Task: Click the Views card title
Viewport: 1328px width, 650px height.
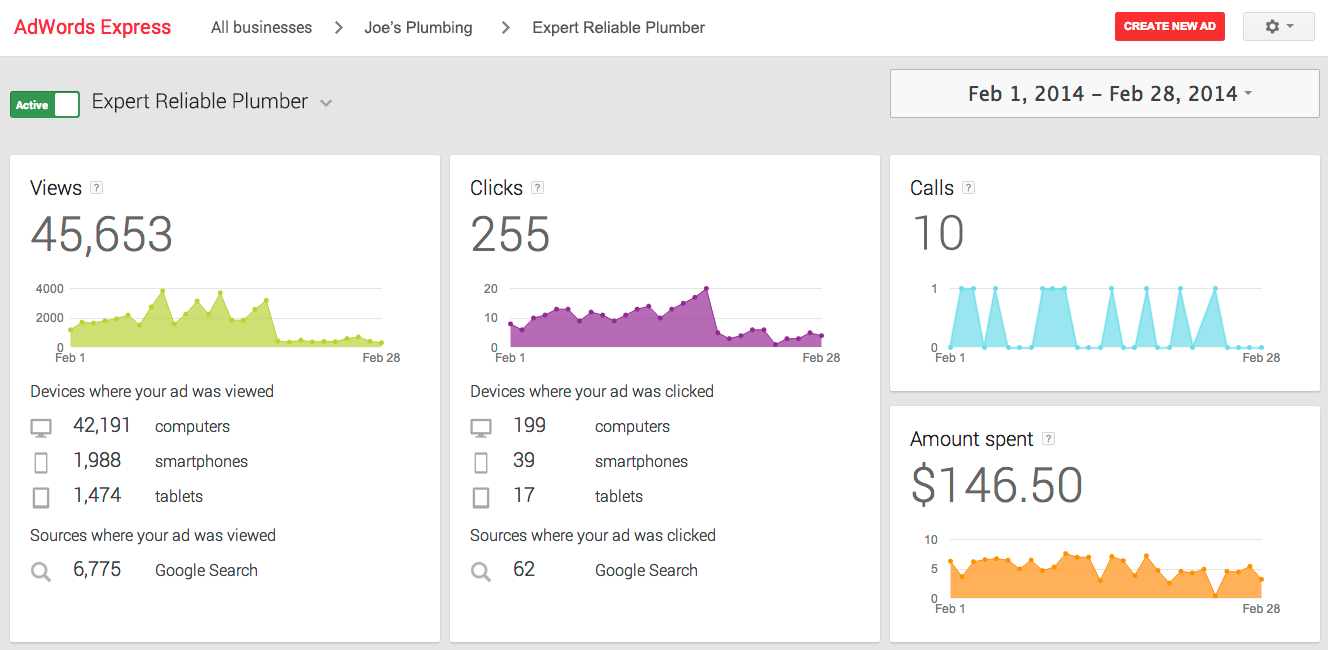Action: (56, 188)
